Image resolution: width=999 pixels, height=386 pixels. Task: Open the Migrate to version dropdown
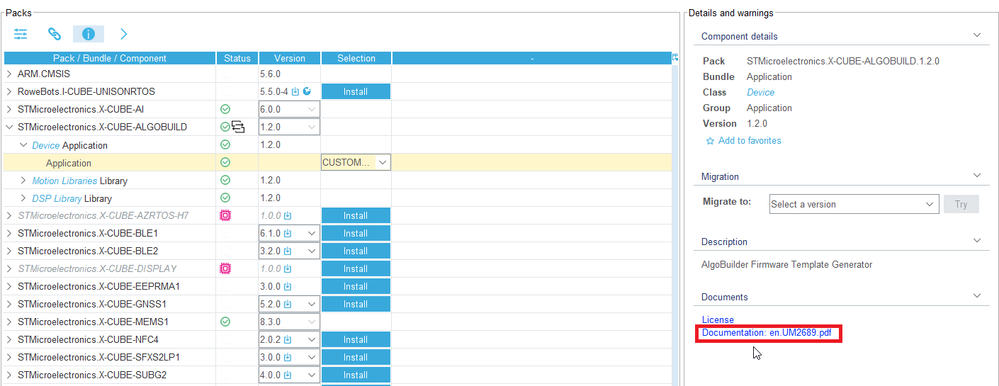(854, 204)
